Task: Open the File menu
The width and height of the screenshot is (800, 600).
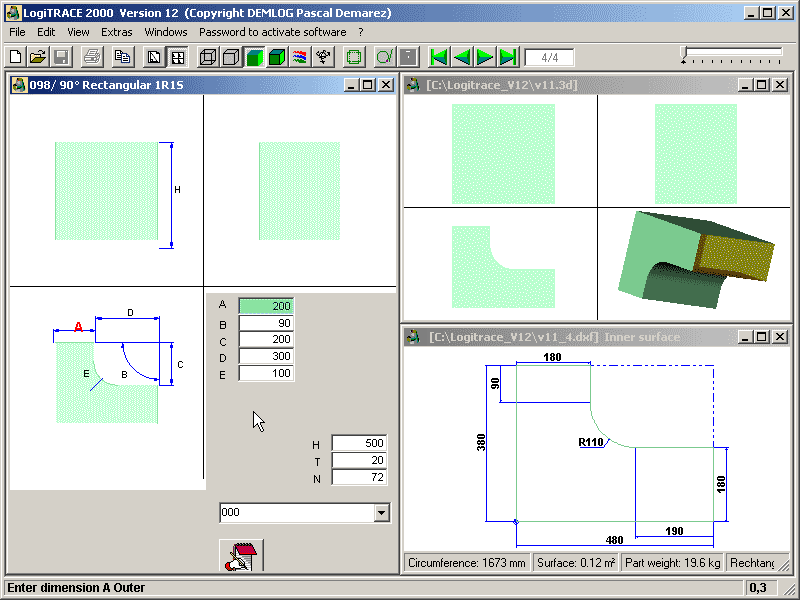Action: click(x=17, y=32)
